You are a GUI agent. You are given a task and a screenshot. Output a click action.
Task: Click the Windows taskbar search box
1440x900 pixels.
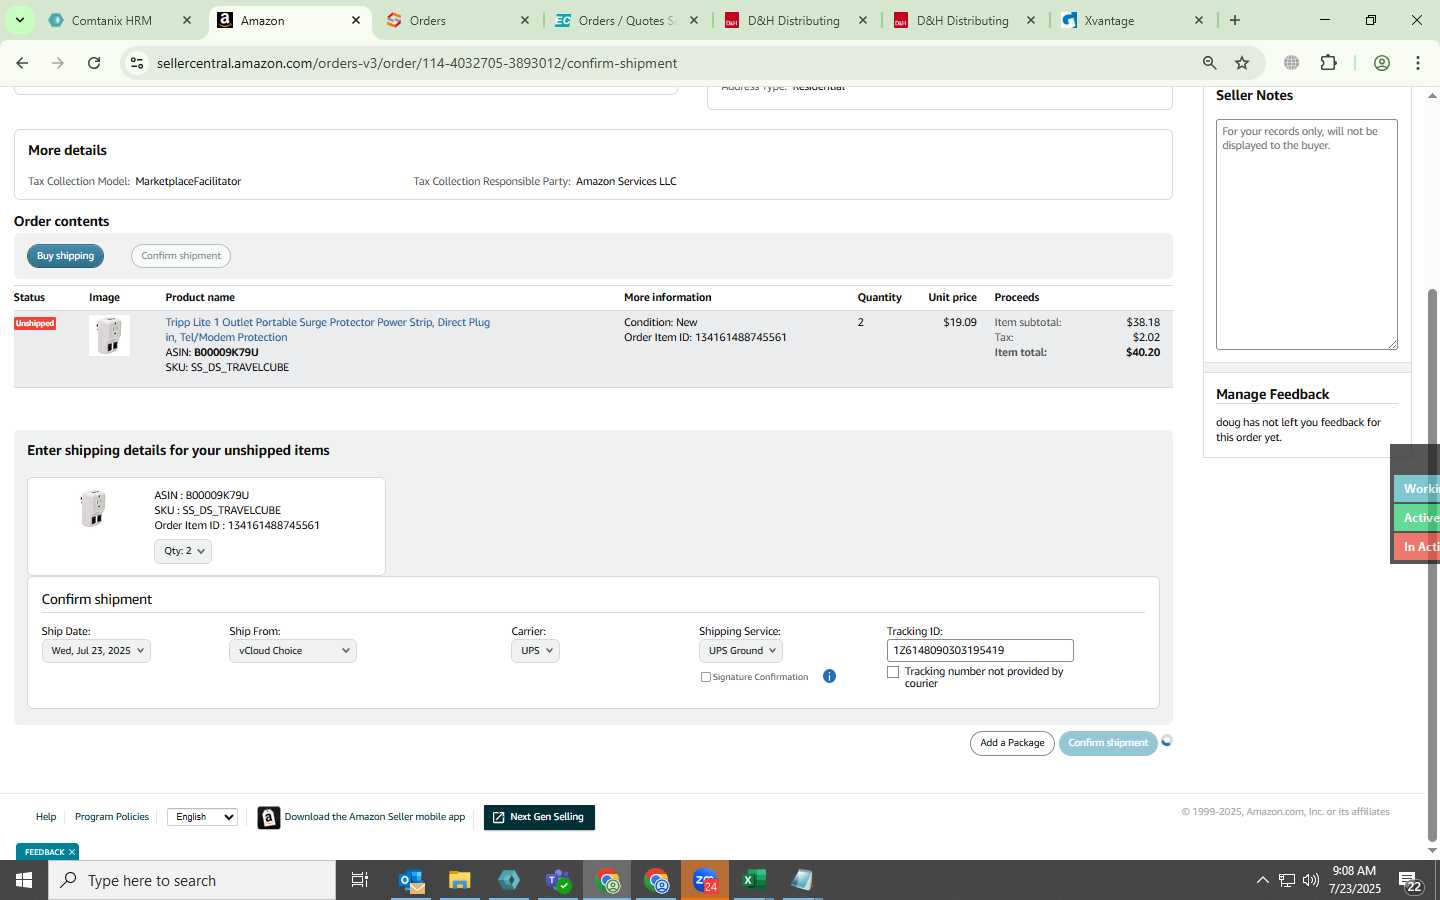point(192,880)
